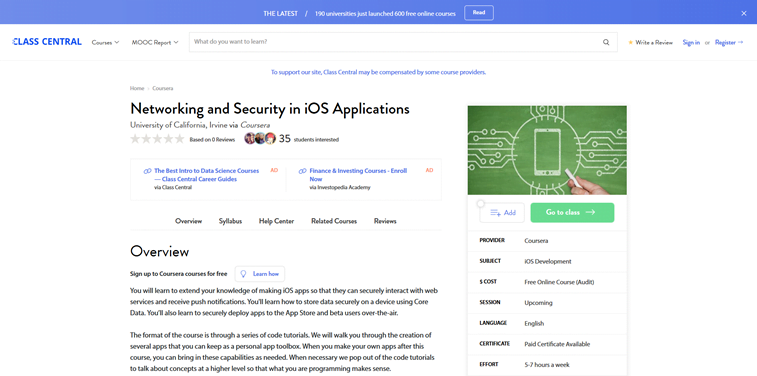Image resolution: width=757 pixels, height=376 pixels.
Task: Click the Paid Certificate Available text
Action: pos(557,344)
